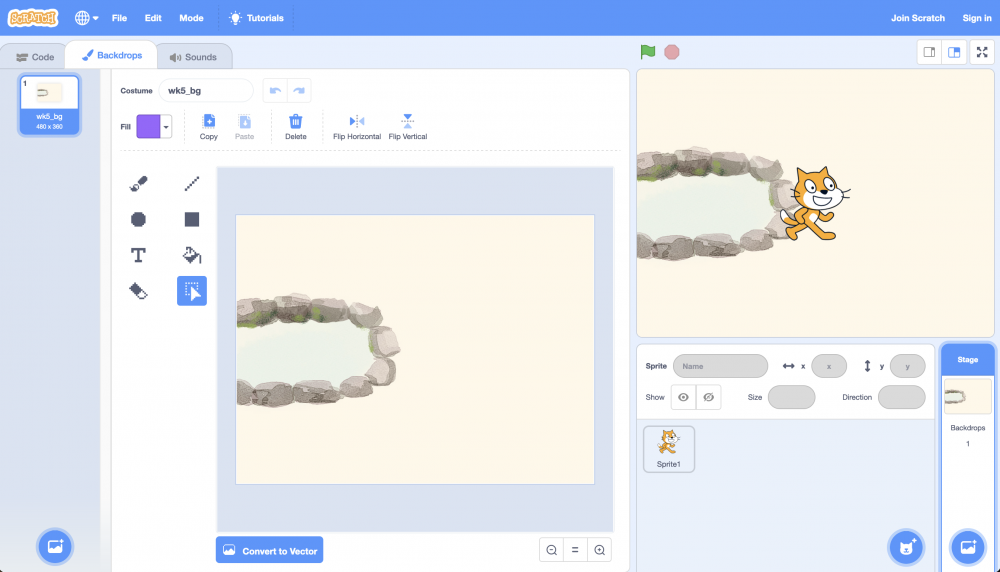Choose a new sprite button
The width and height of the screenshot is (1000, 572).
(x=906, y=547)
